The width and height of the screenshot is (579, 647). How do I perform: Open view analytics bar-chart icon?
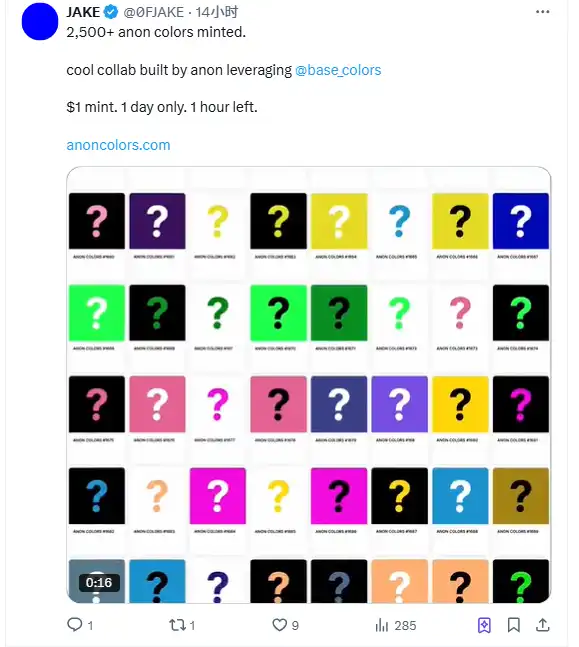[382, 625]
